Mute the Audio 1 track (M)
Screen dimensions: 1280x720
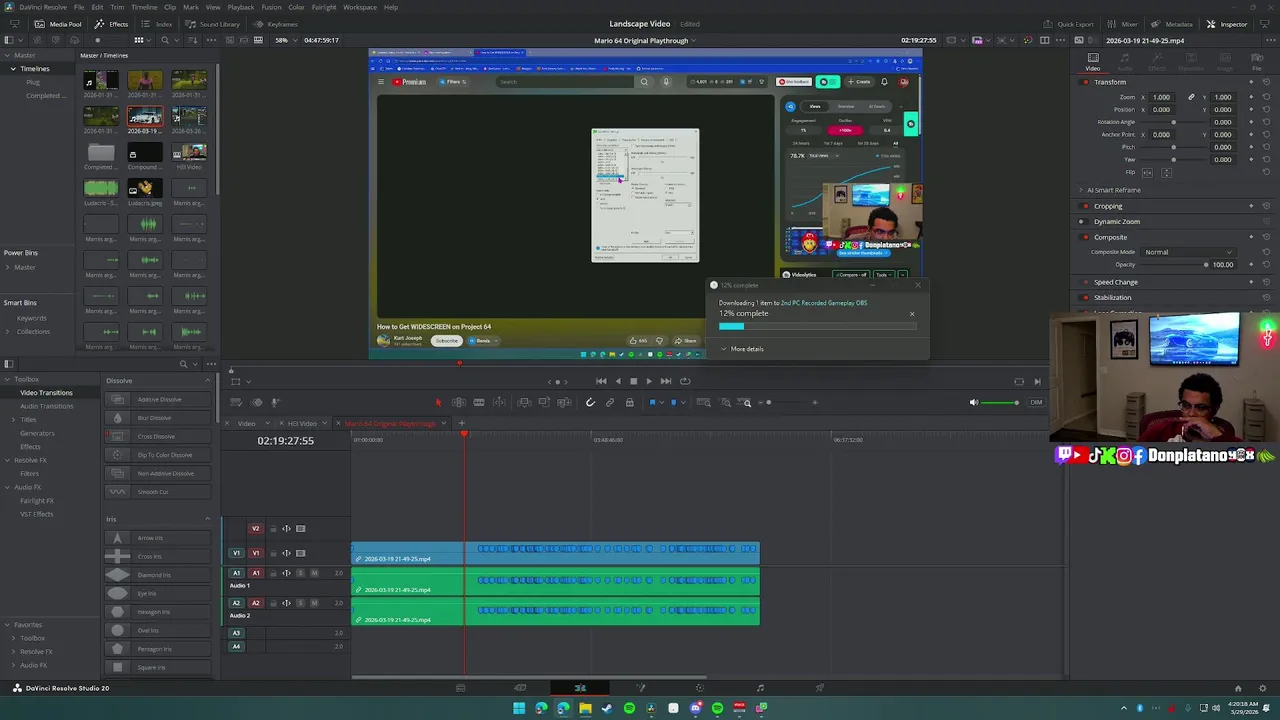pos(314,573)
